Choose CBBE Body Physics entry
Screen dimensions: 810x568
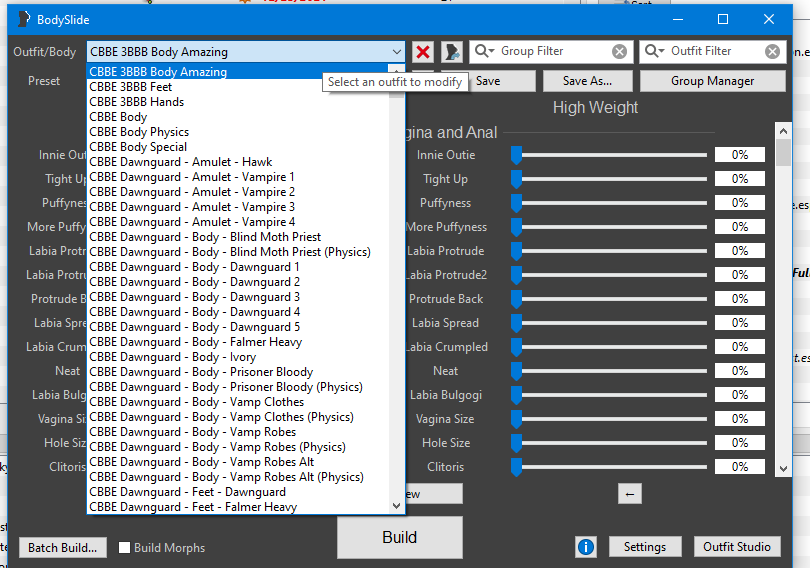click(237, 132)
